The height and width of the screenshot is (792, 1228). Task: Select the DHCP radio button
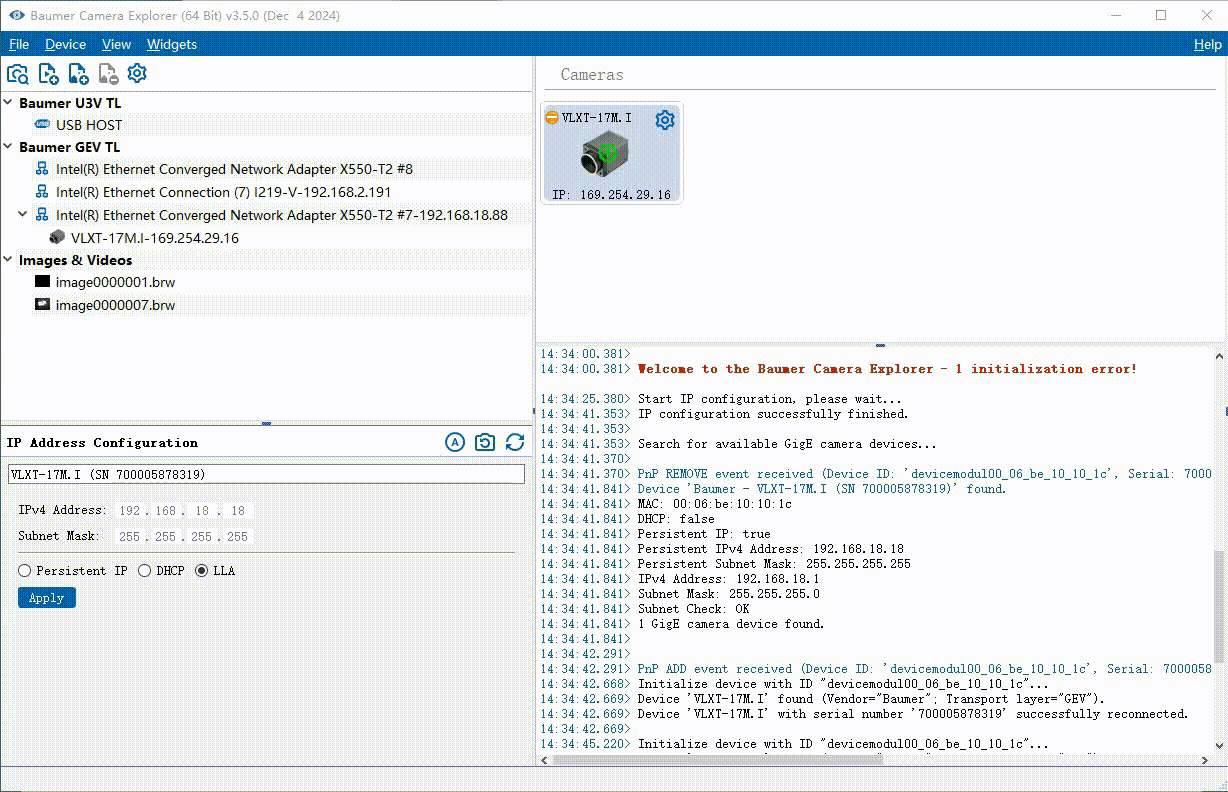[x=144, y=571]
